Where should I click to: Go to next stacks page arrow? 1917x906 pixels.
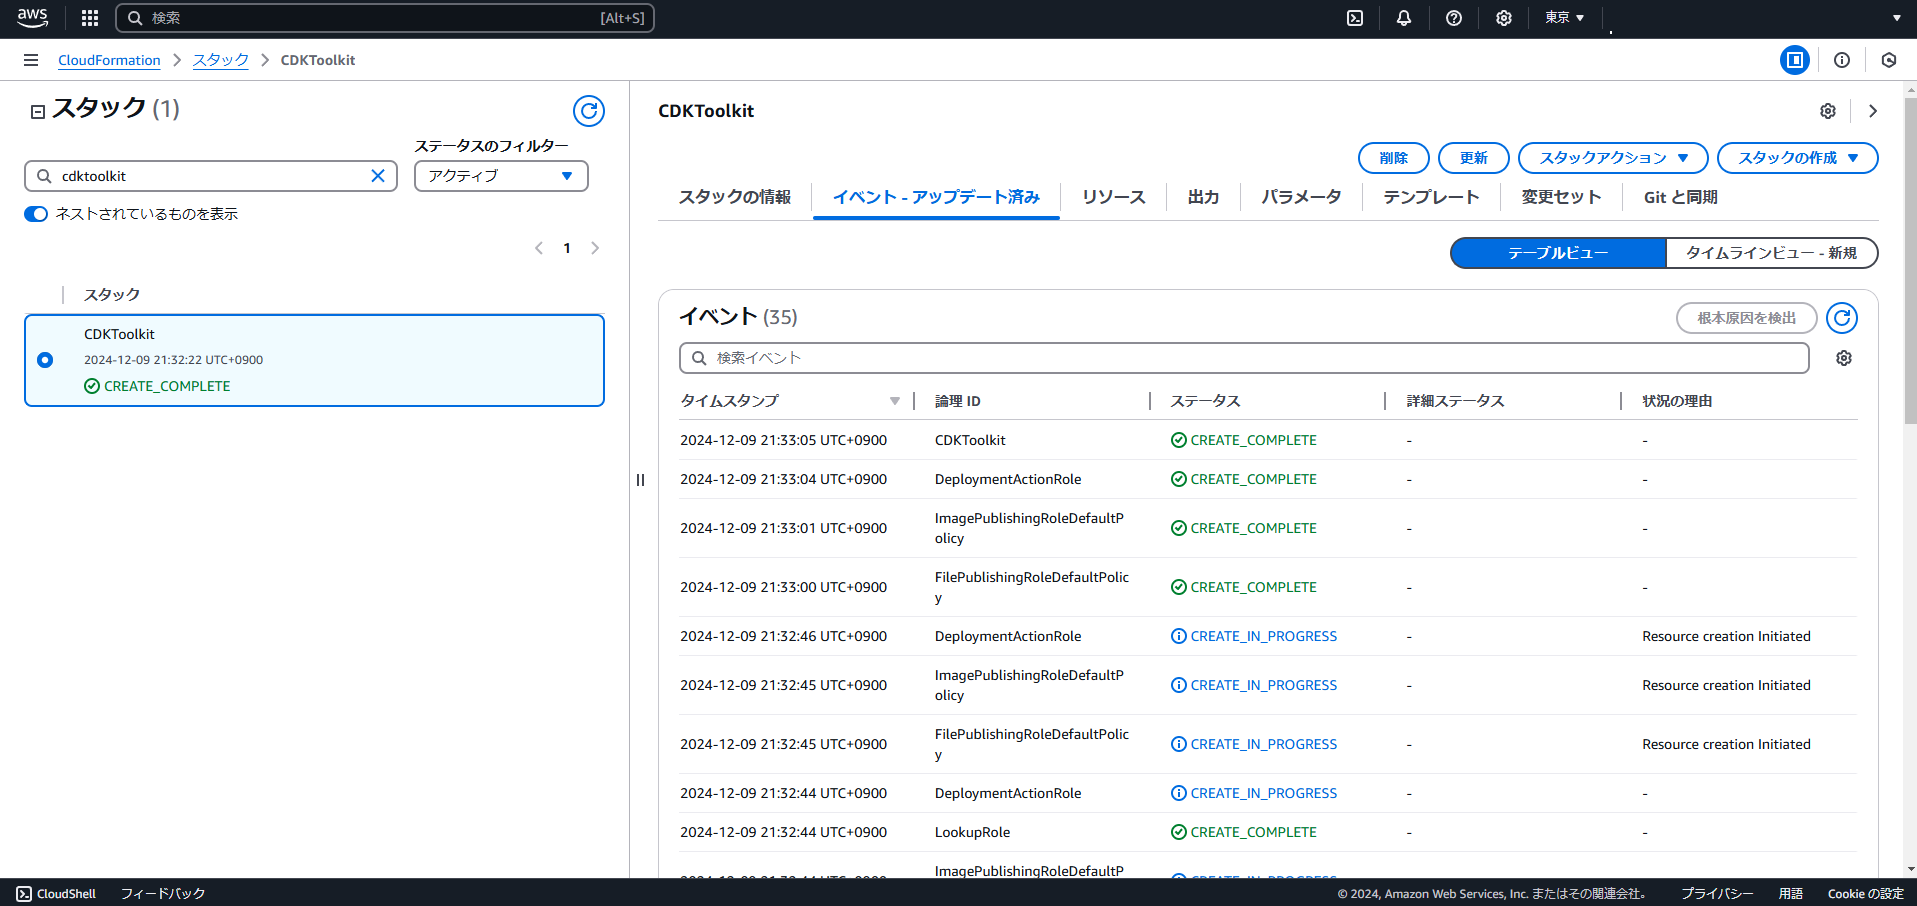tap(595, 248)
